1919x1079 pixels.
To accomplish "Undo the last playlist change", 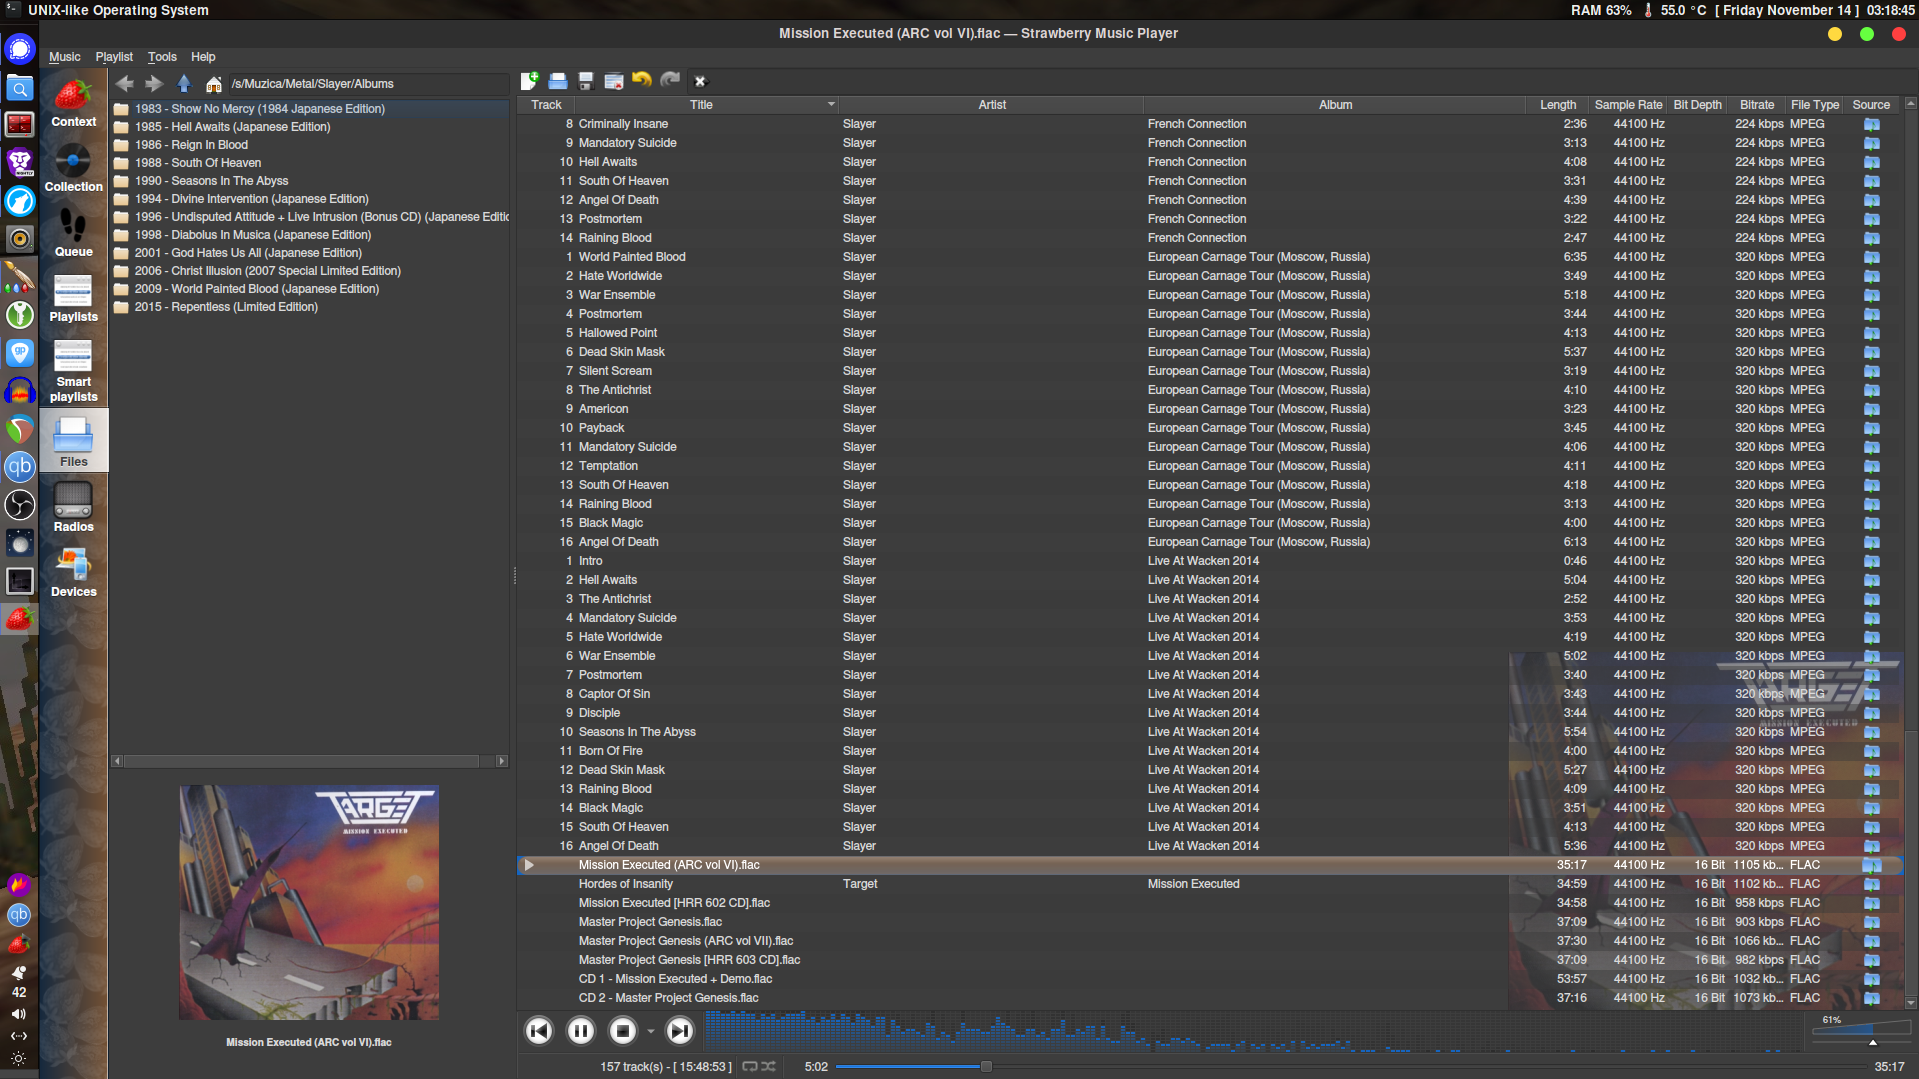I will tap(642, 81).
